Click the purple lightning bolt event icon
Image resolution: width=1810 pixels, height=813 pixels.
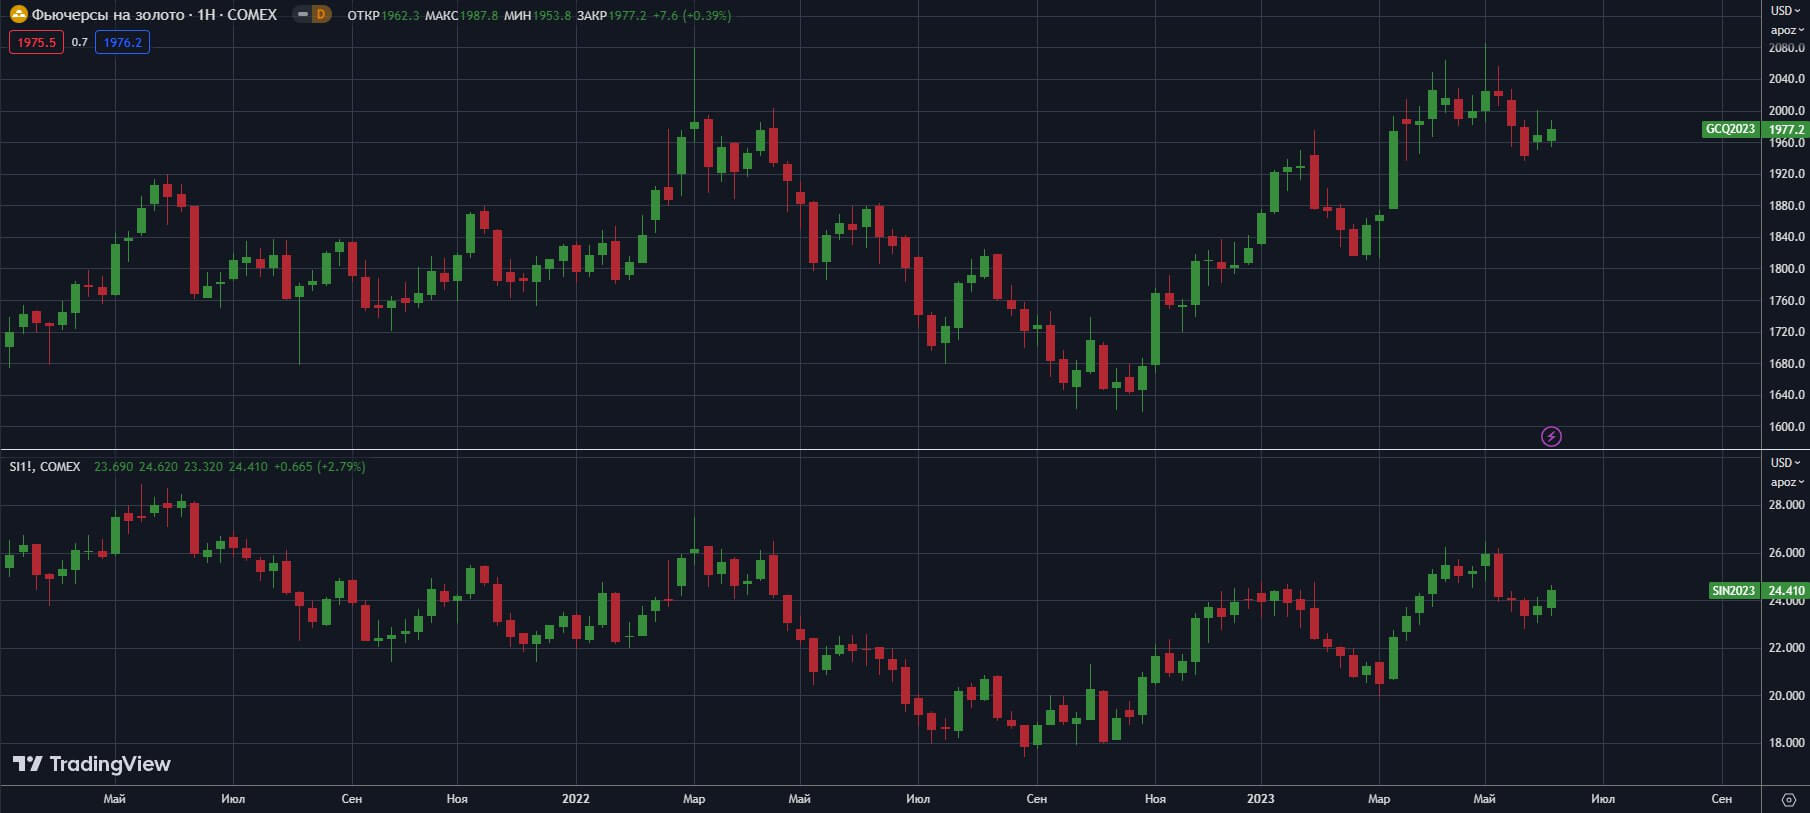[1551, 436]
